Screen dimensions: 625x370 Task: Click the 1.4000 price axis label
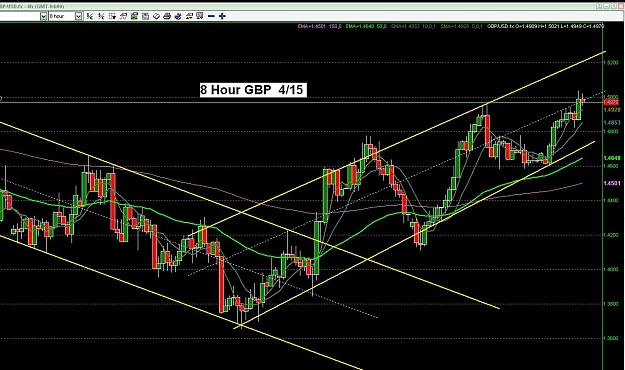(611, 269)
